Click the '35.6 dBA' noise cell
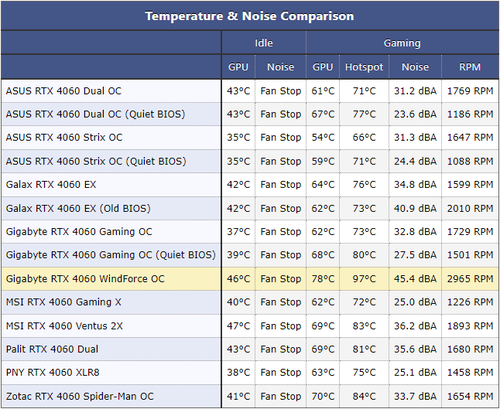The height and width of the screenshot is (409, 500). [x=415, y=349]
